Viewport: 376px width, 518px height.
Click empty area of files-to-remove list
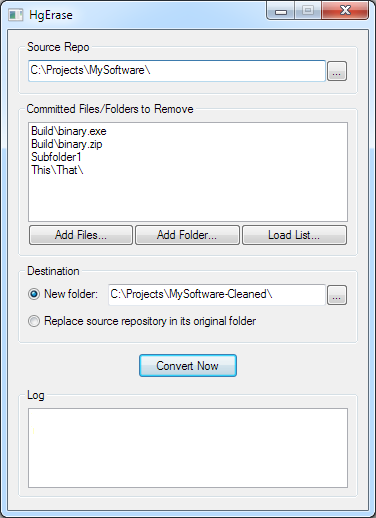coord(188,198)
